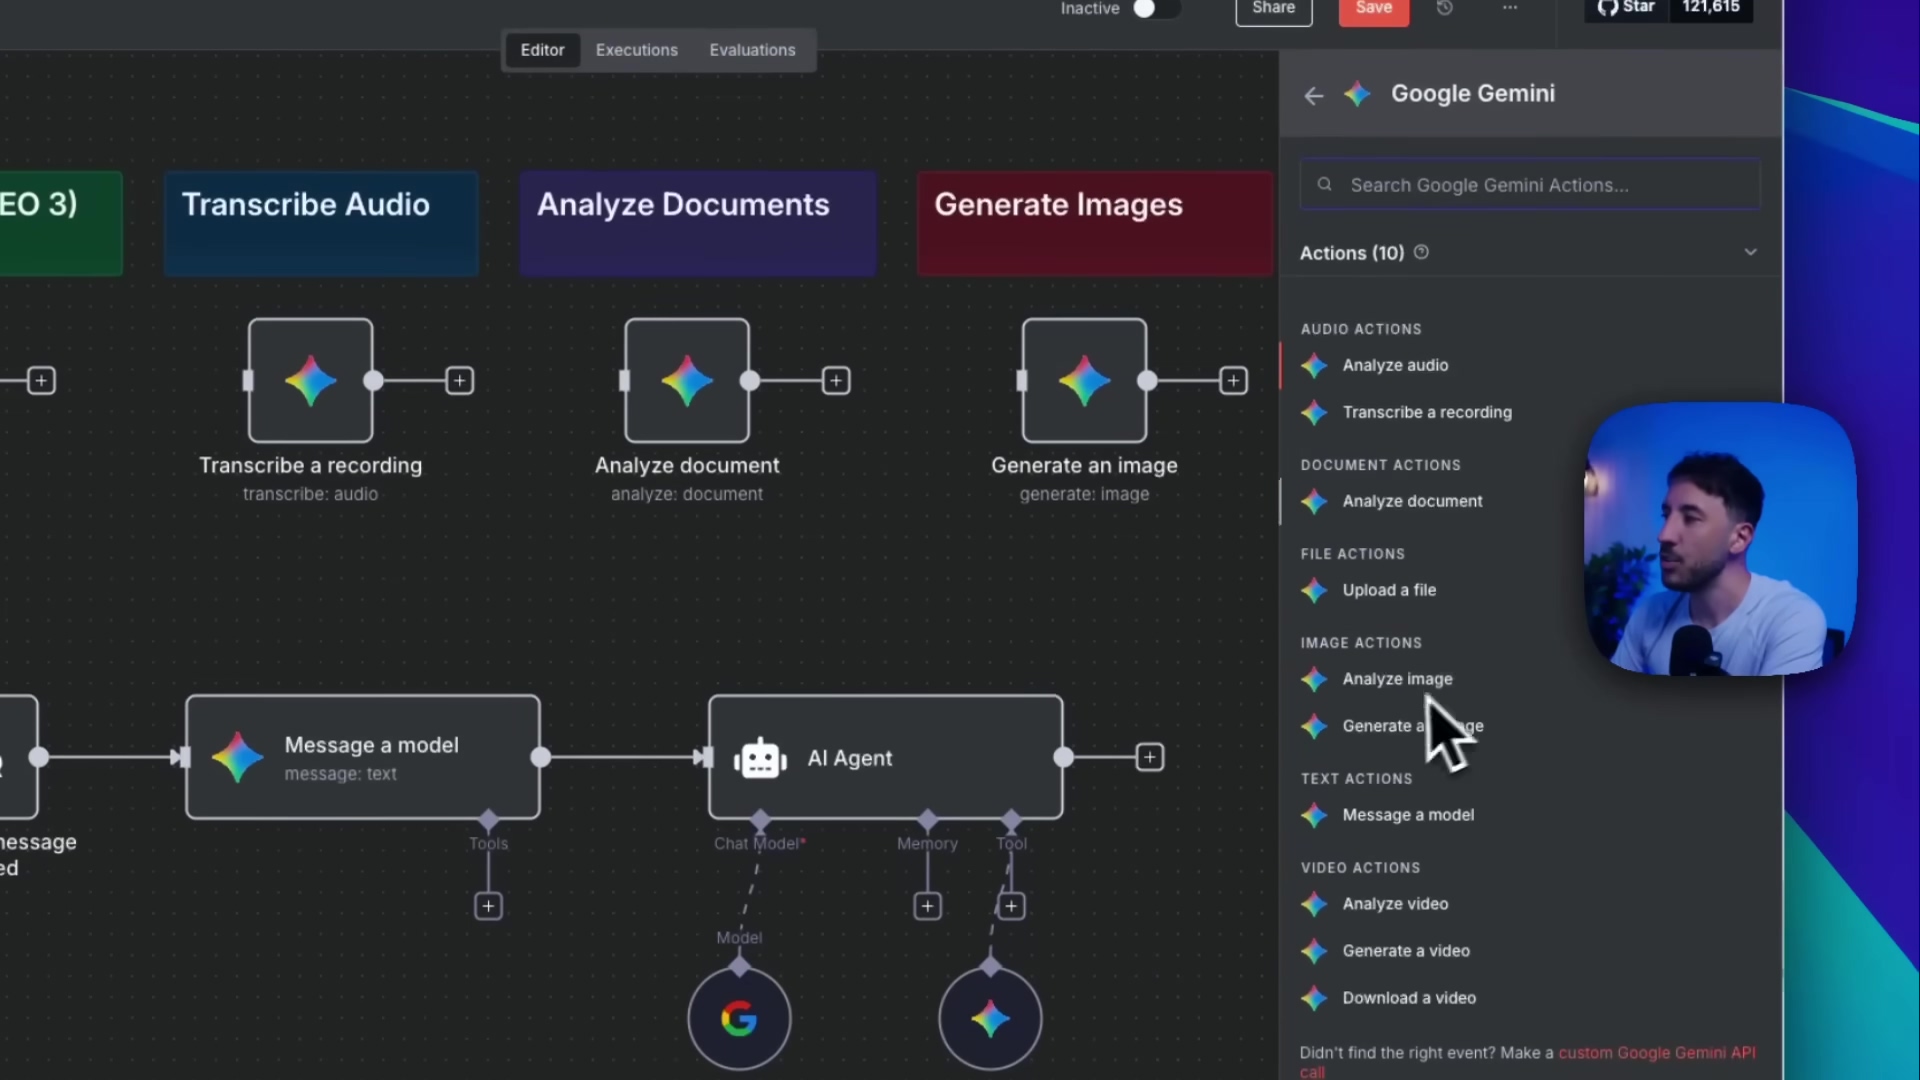
Task: Select the AI Agent node
Action: [886, 757]
